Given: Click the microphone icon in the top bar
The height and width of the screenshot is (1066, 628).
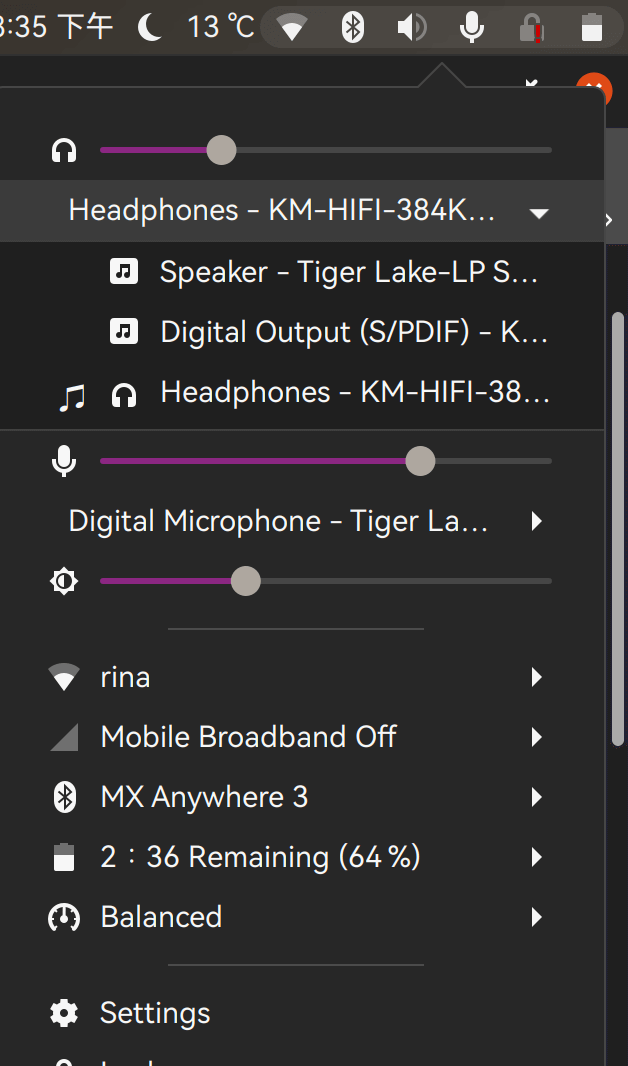Looking at the screenshot, I should [471, 27].
